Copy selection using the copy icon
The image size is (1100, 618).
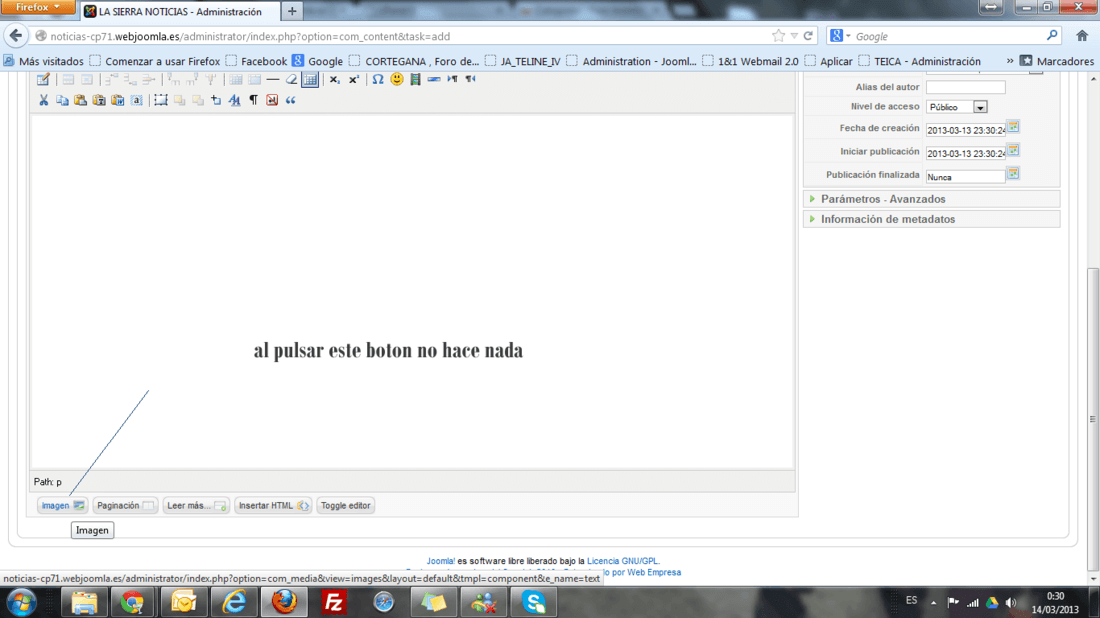pos(62,100)
